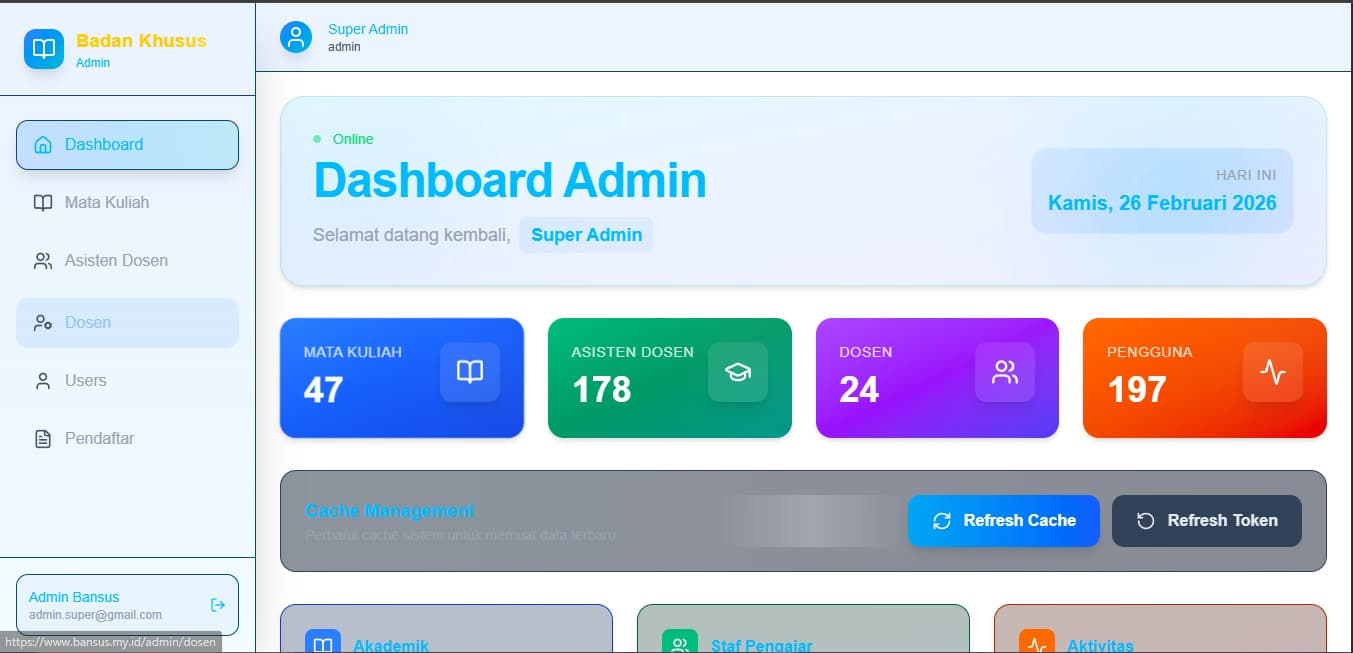Open the Dosen sidebar menu entry
Viewport: 1353px width, 653px height.
90,322
